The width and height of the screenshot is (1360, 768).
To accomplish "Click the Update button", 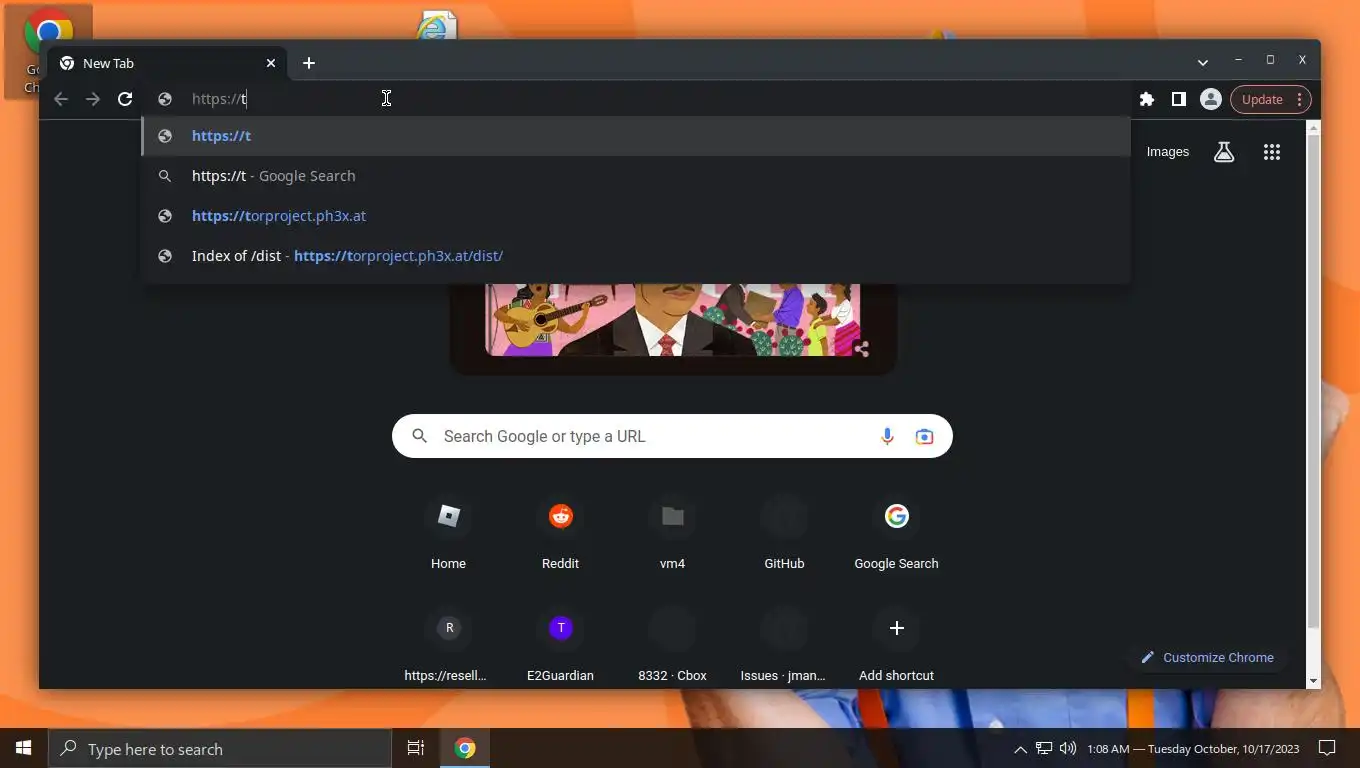I will (1262, 99).
